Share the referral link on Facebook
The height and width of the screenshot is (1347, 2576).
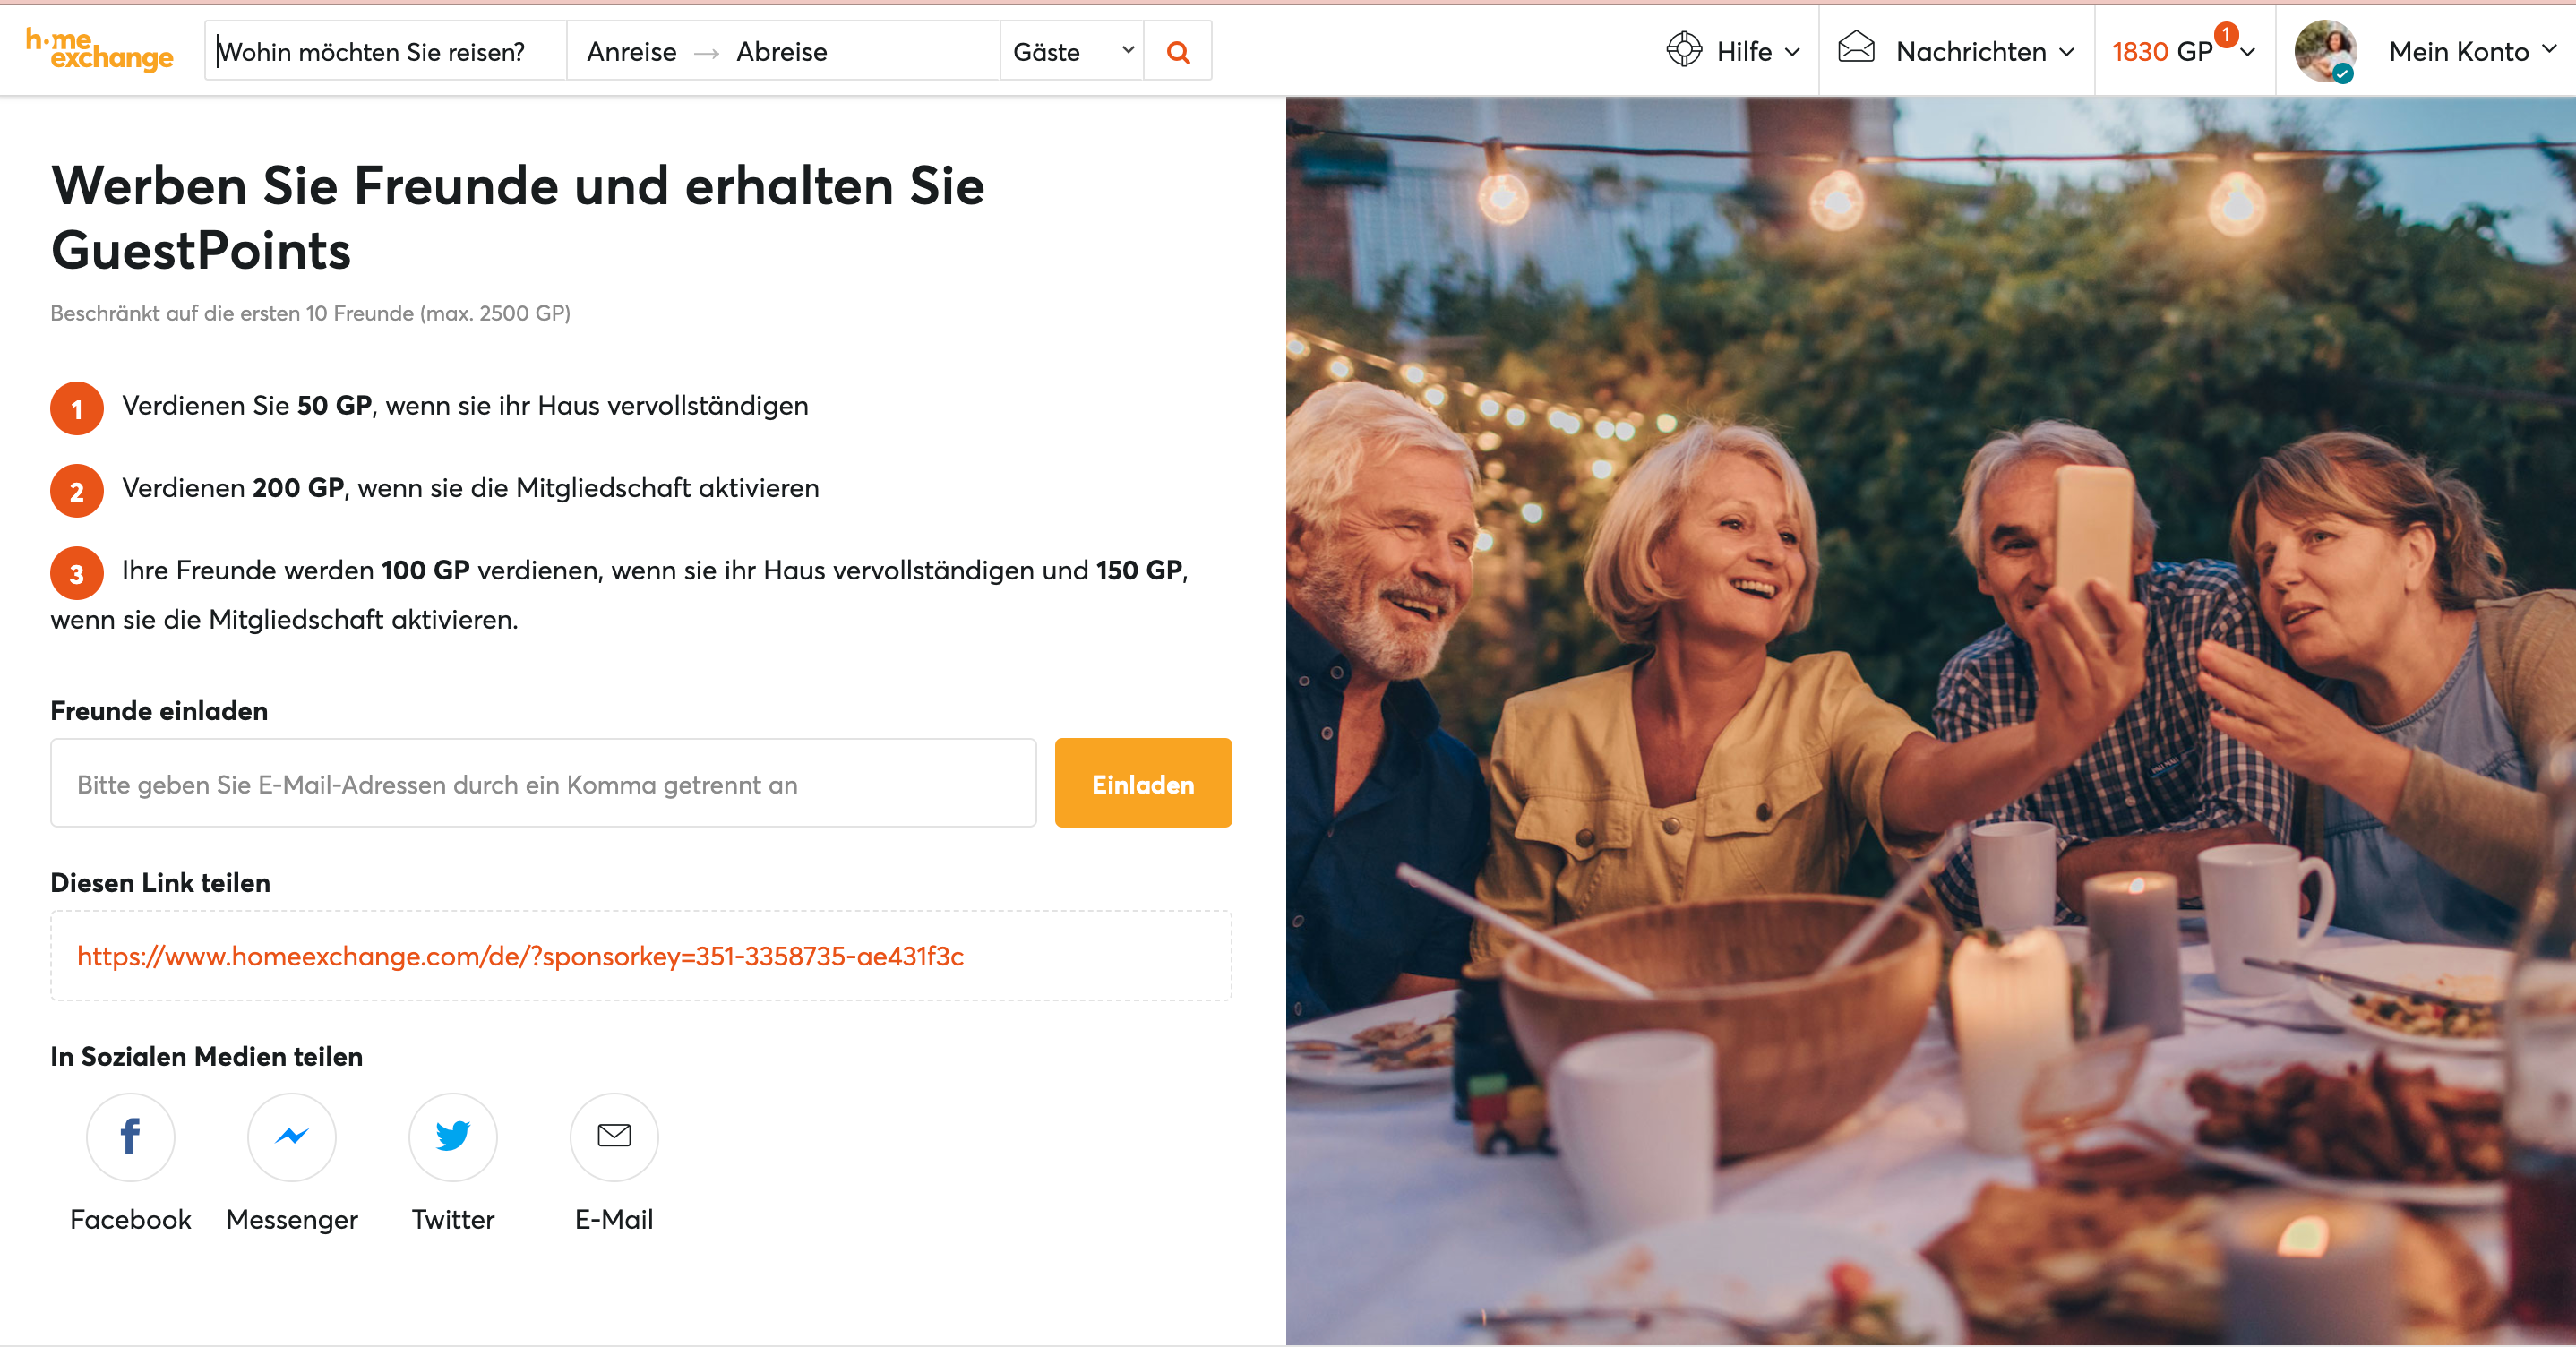tap(130, 1137)
